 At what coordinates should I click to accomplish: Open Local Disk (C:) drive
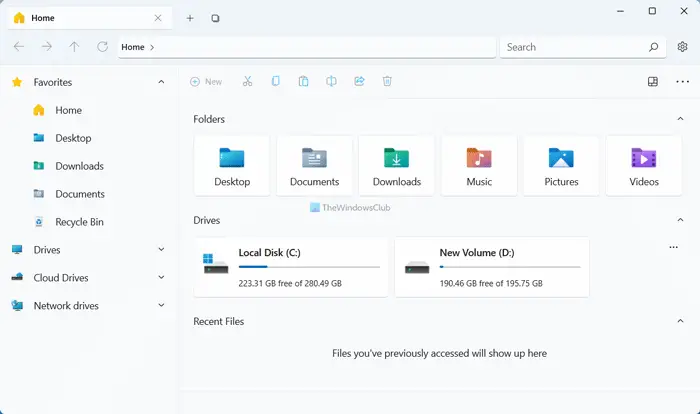(291, 267)
